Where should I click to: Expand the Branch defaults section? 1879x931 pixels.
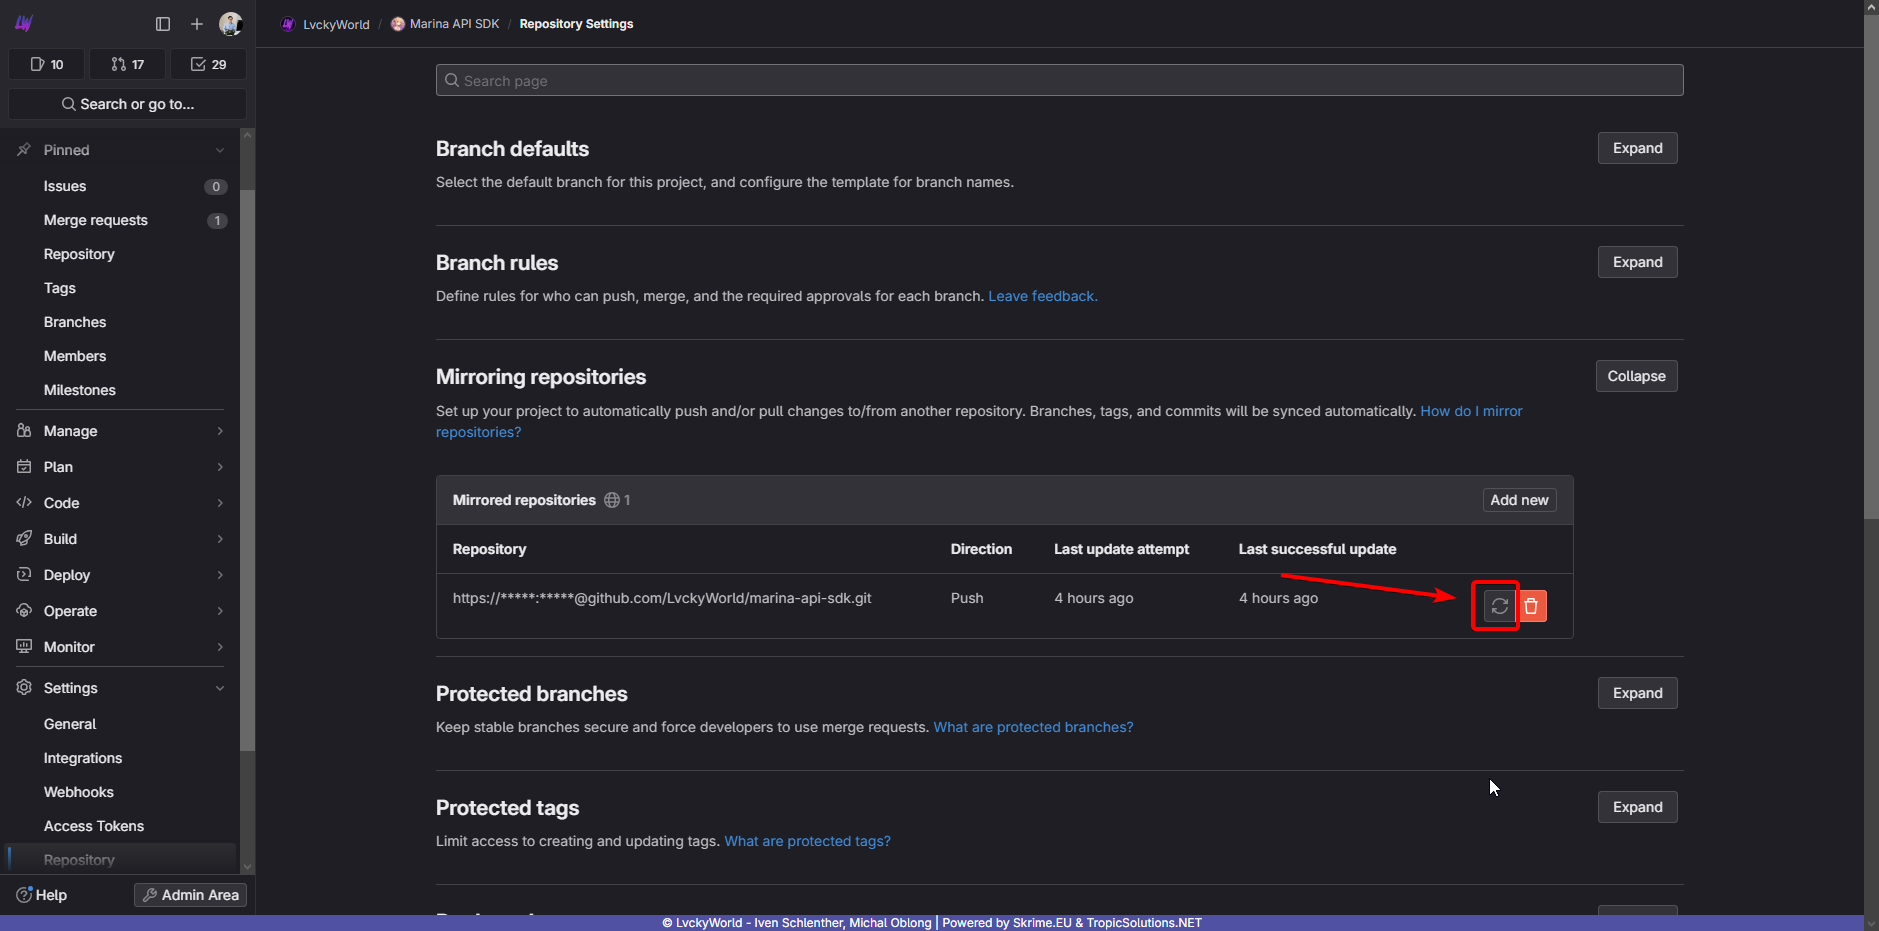coord(1637,148)
